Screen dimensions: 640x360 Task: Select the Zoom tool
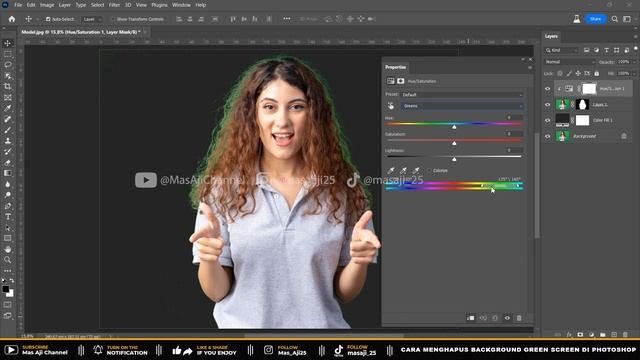[x=7, y=260]
